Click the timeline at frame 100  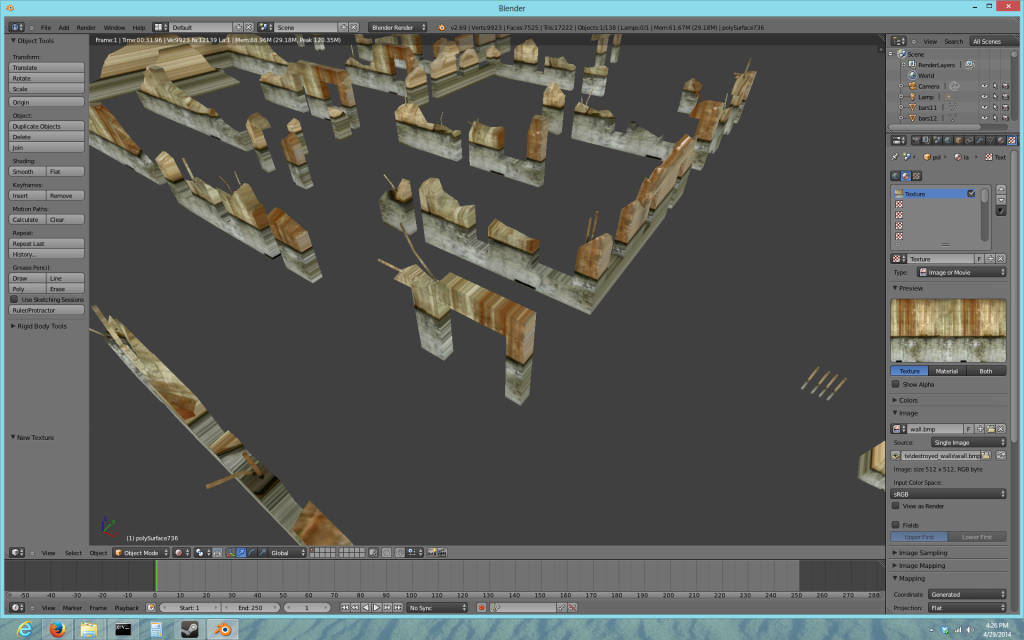(x=411, y=577)
